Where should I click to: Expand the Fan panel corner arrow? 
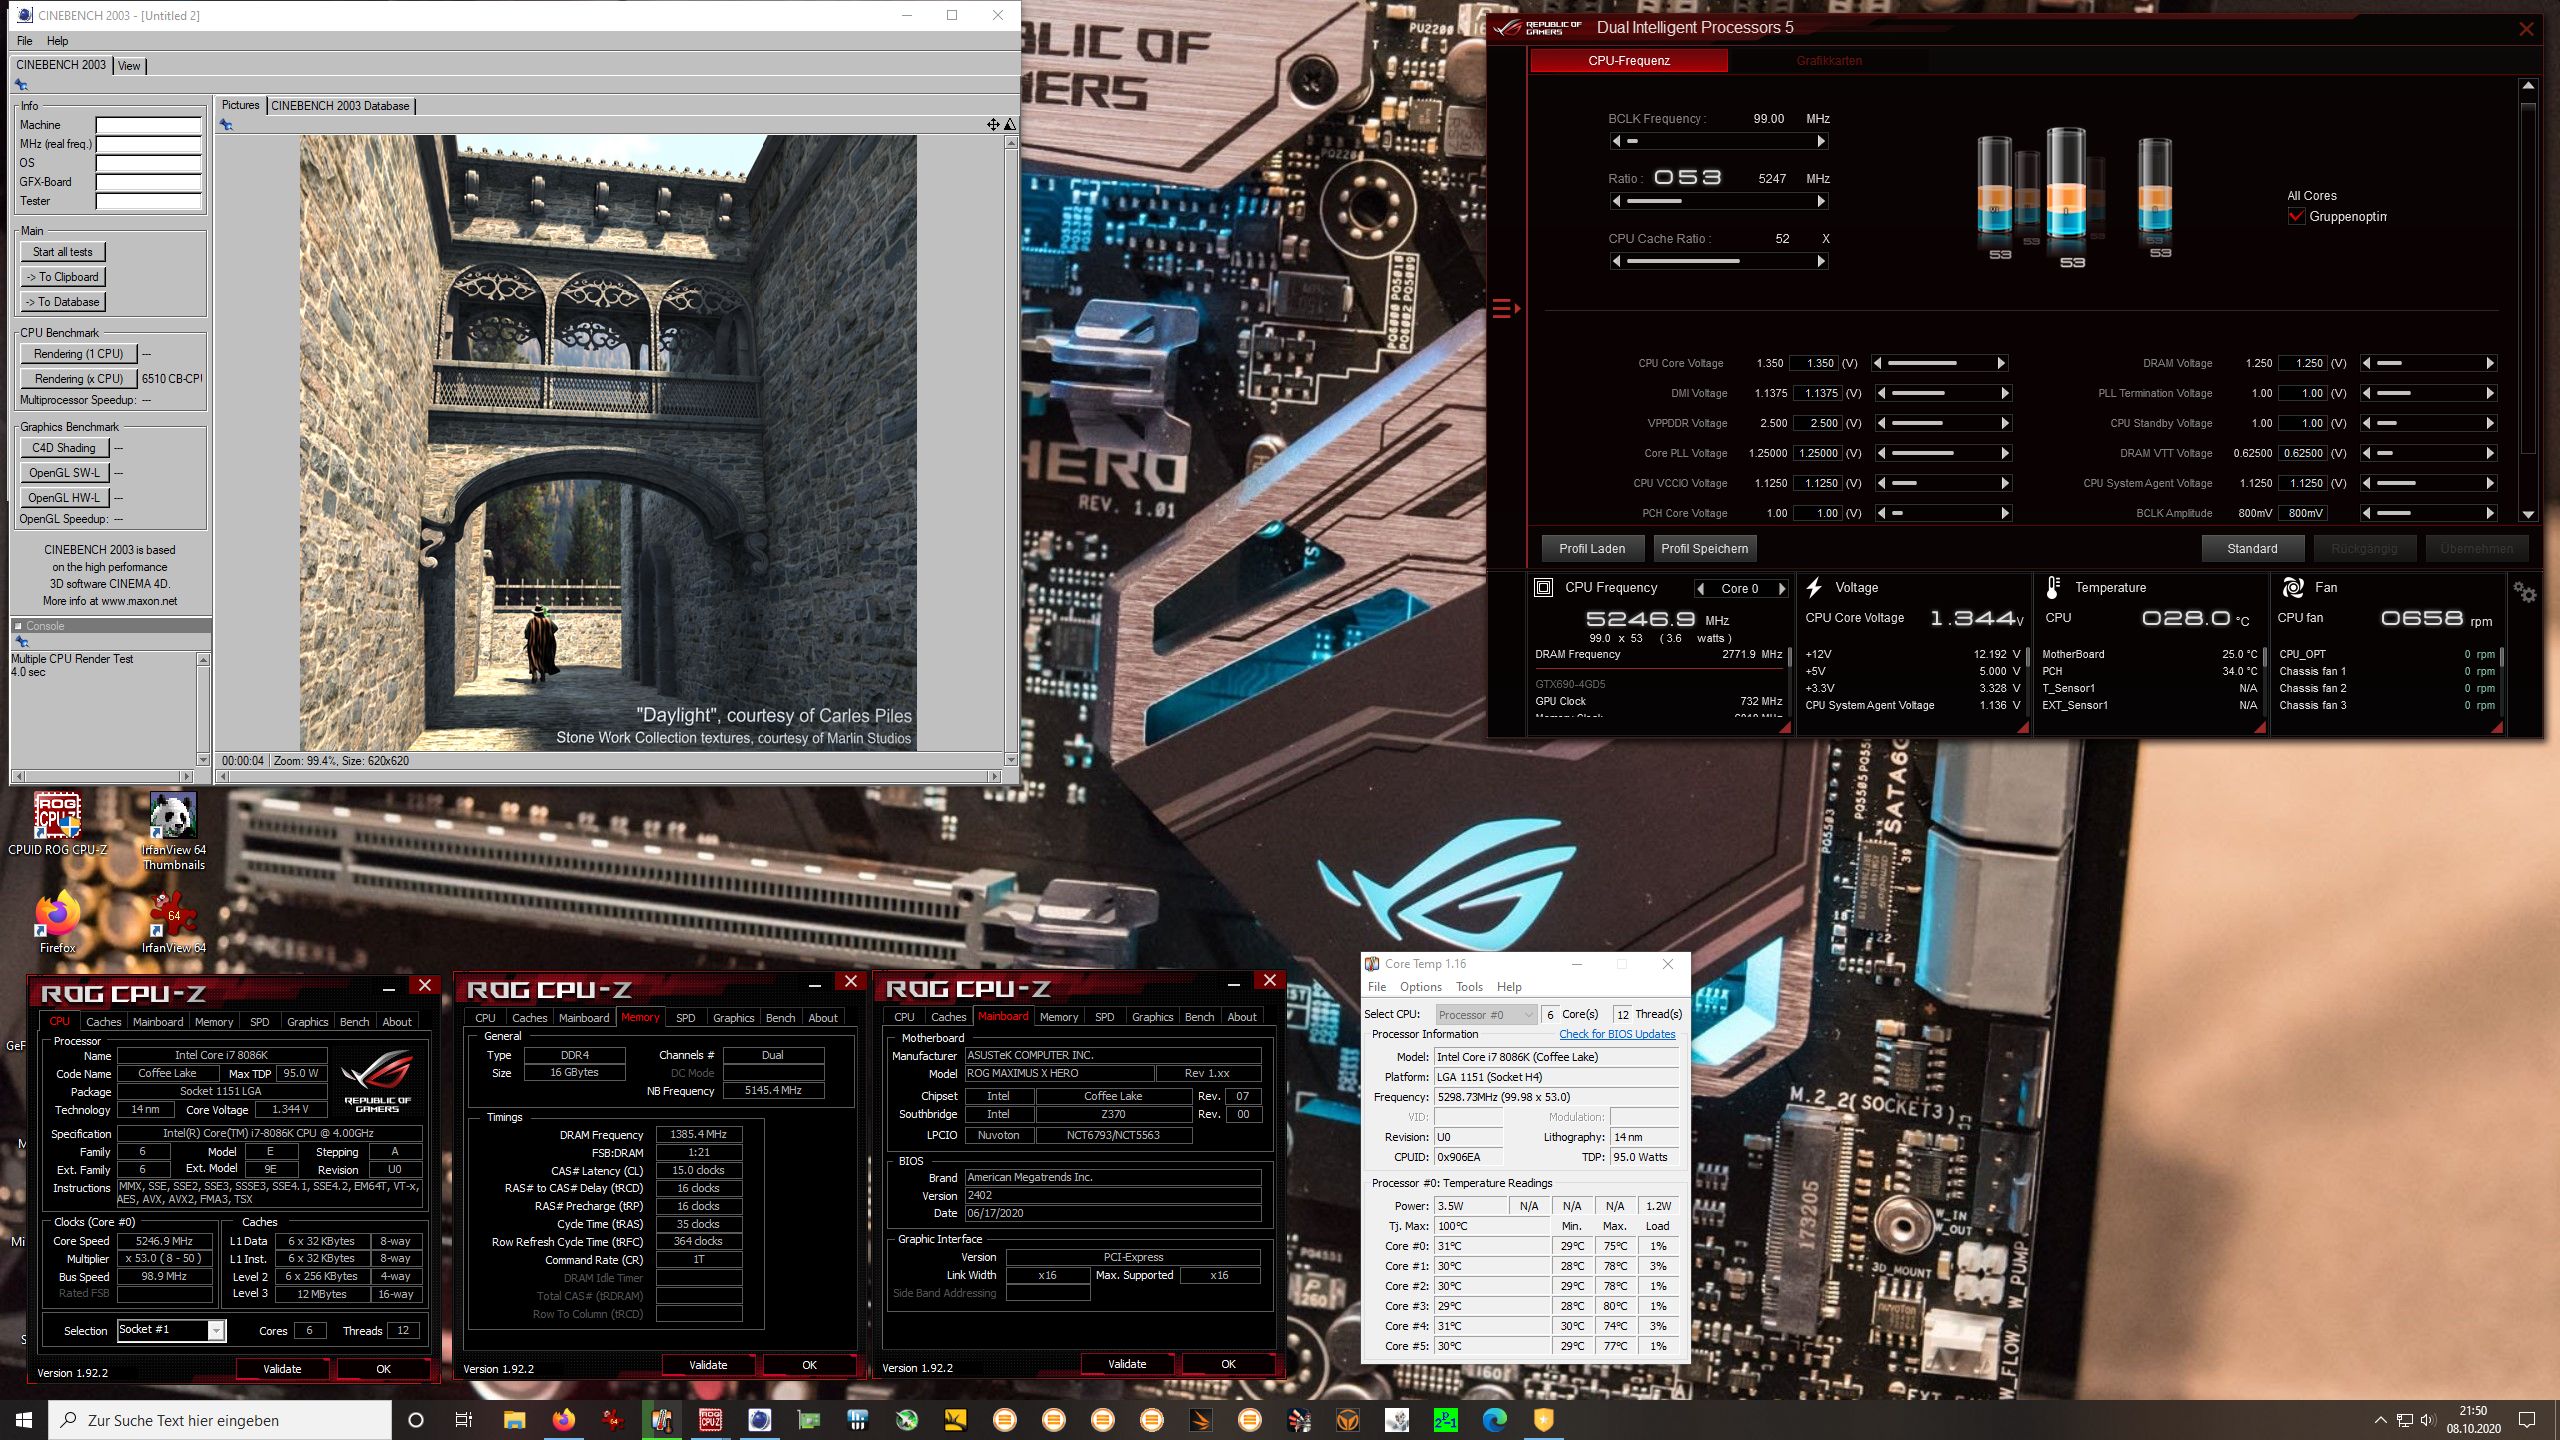point(2497,729)
